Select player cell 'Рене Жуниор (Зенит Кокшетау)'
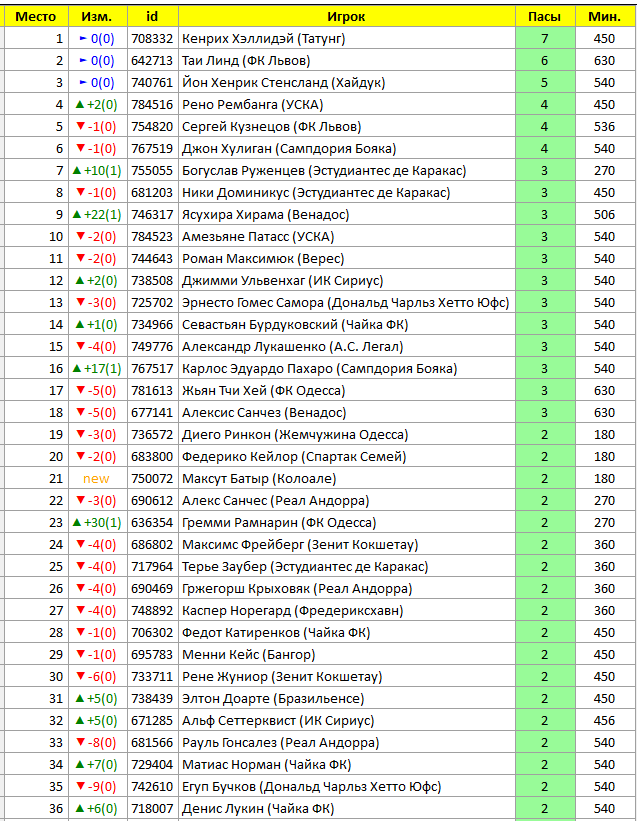Screen dimensions: 637x821 click(x=347, y=676)
